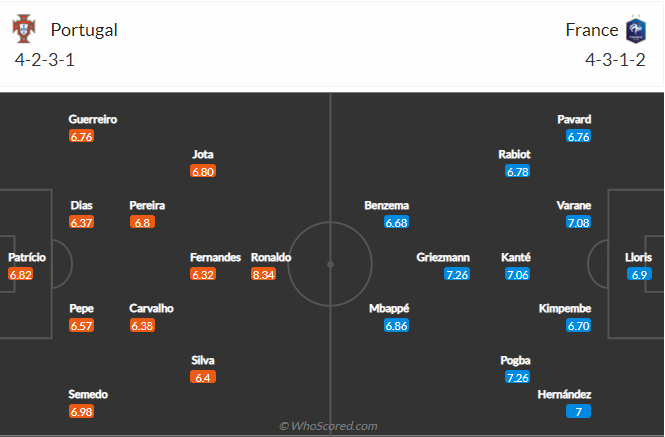
Task: Click Patrício's 6.82 rating badge
Action: point(21,274)
